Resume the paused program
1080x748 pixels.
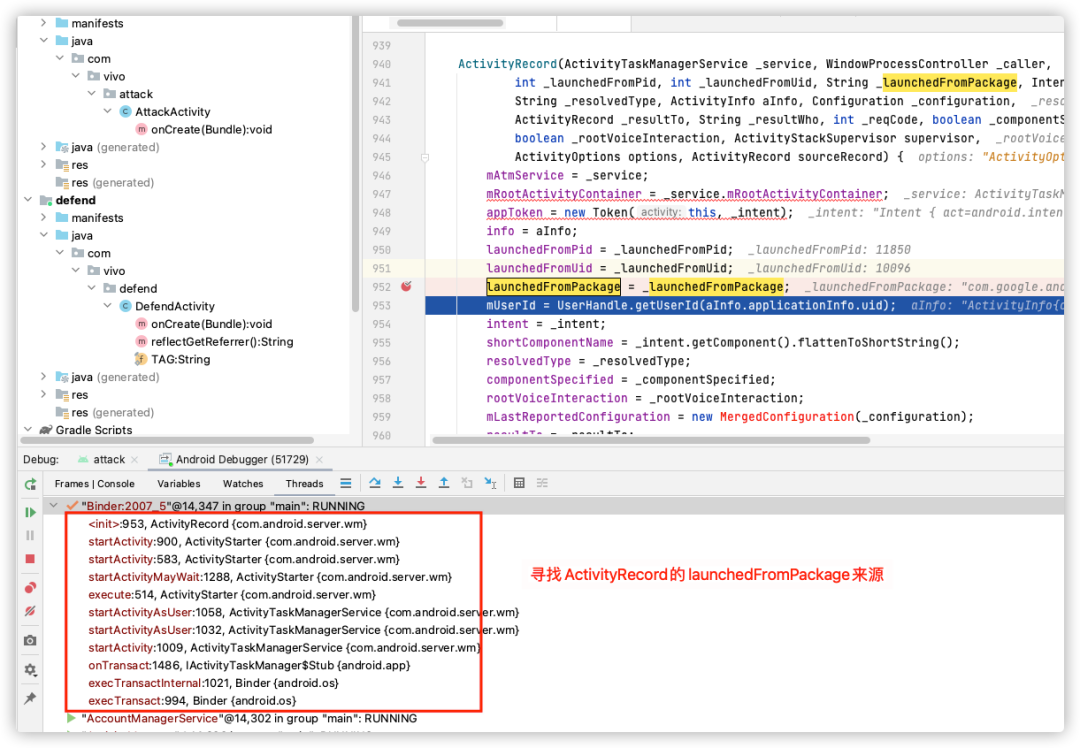30,512
